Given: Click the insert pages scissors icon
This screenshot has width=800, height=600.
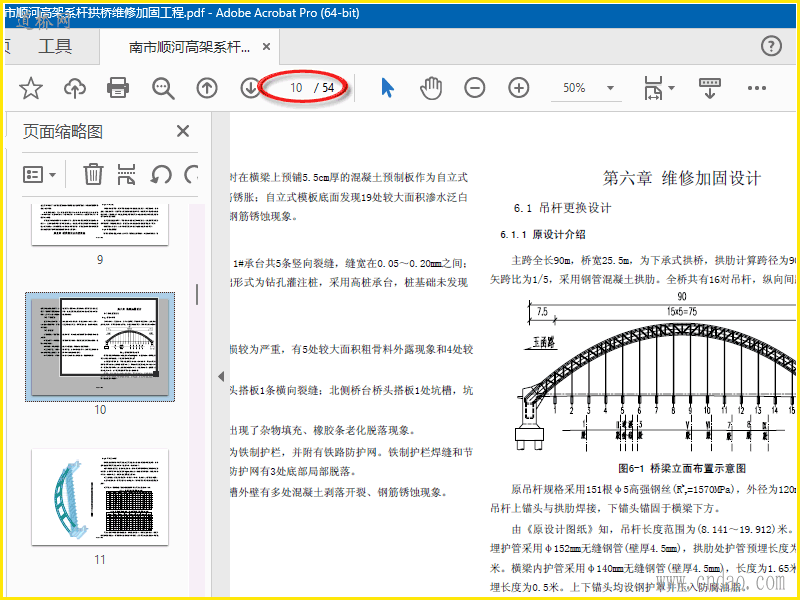Looking at the screenshot, I should pos(126,174).
